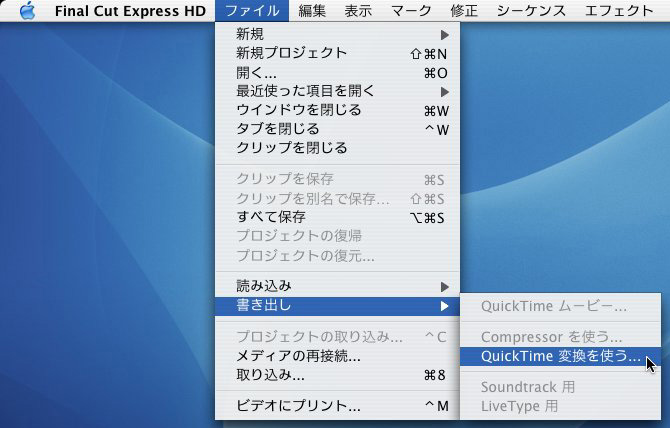
Task: Select QuickTime 変換を使う... in the submenu
Action: (x=560, y=357)
